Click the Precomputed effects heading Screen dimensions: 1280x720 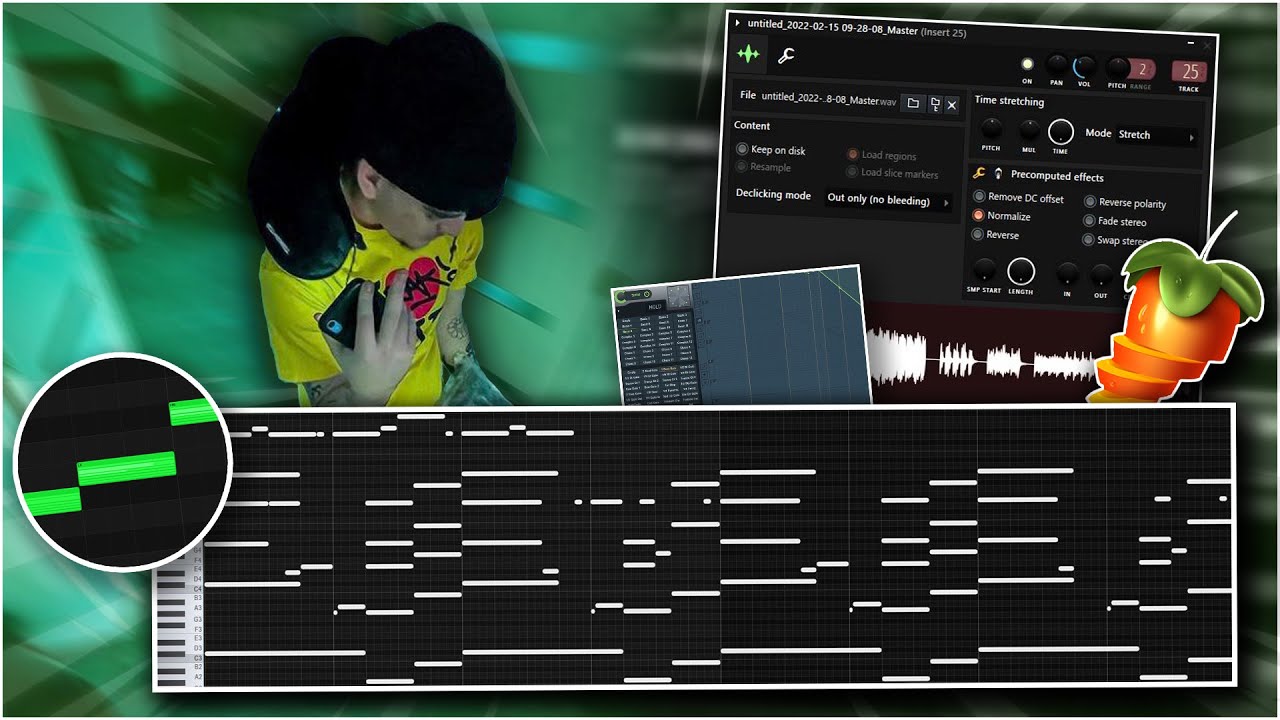tap(1057, 176)
